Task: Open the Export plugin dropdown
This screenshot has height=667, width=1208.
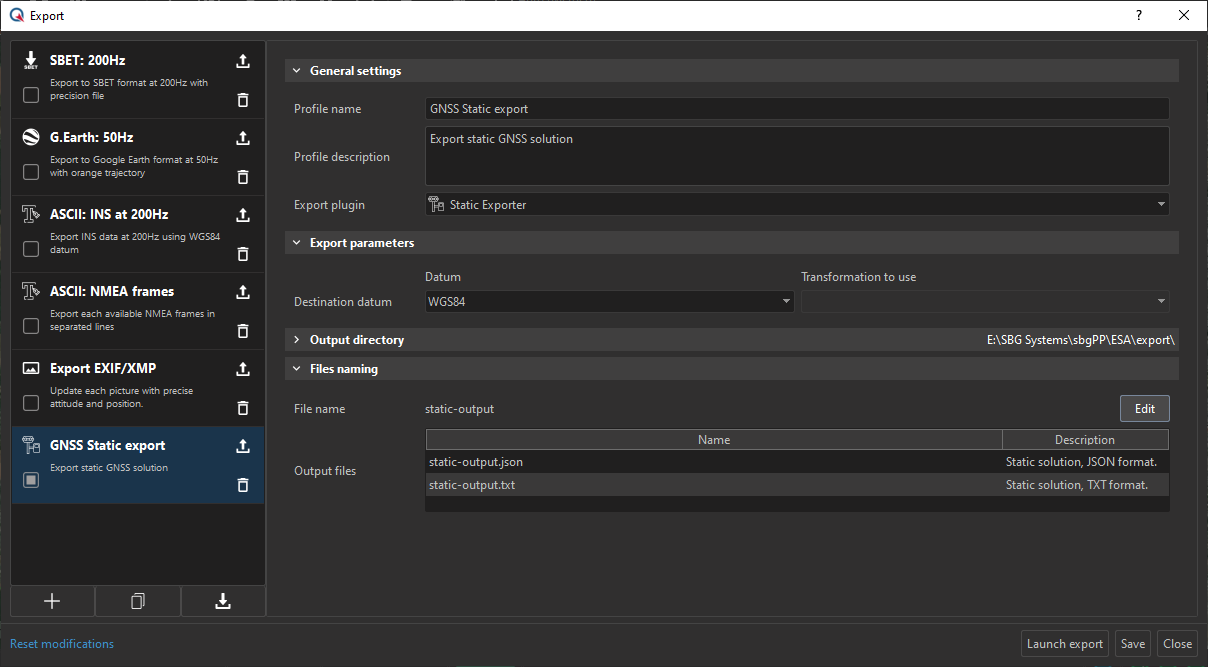Action: tap(796, 205)
